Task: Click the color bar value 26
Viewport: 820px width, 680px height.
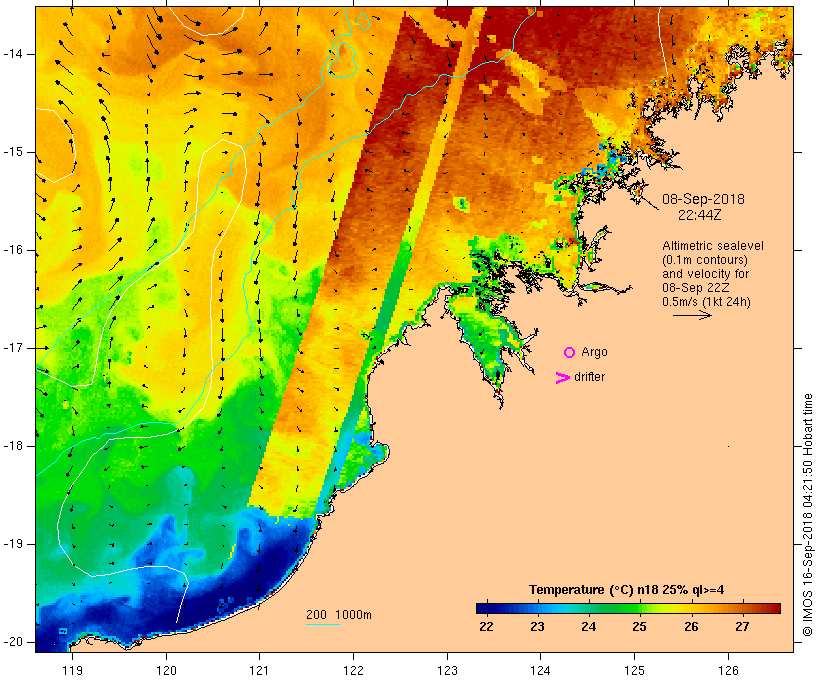Action: point(691,627)
